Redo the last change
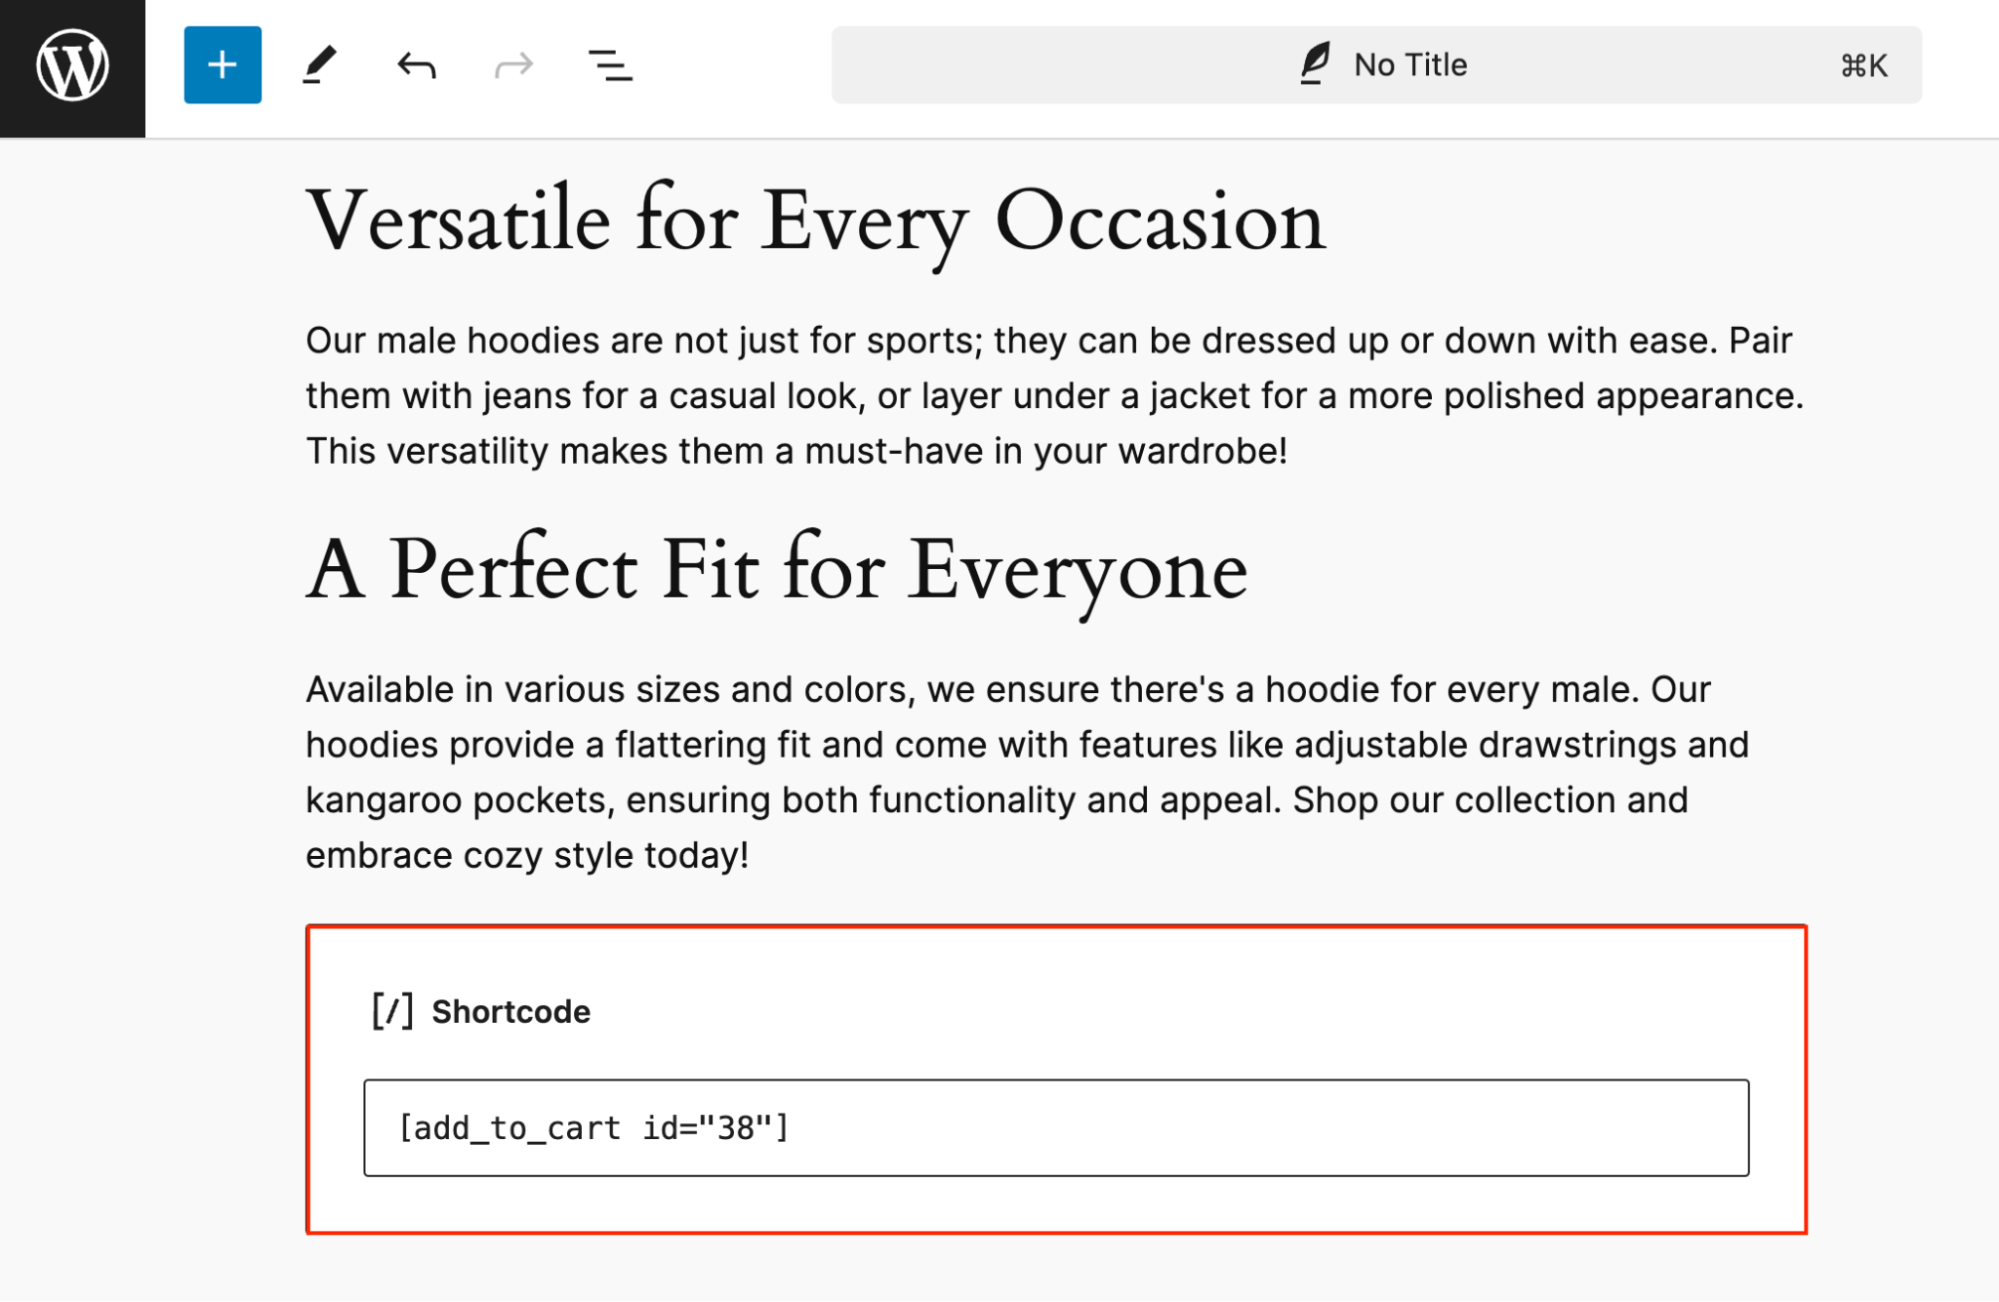This screenshot has height=1302, width=1999. point(513,64)
